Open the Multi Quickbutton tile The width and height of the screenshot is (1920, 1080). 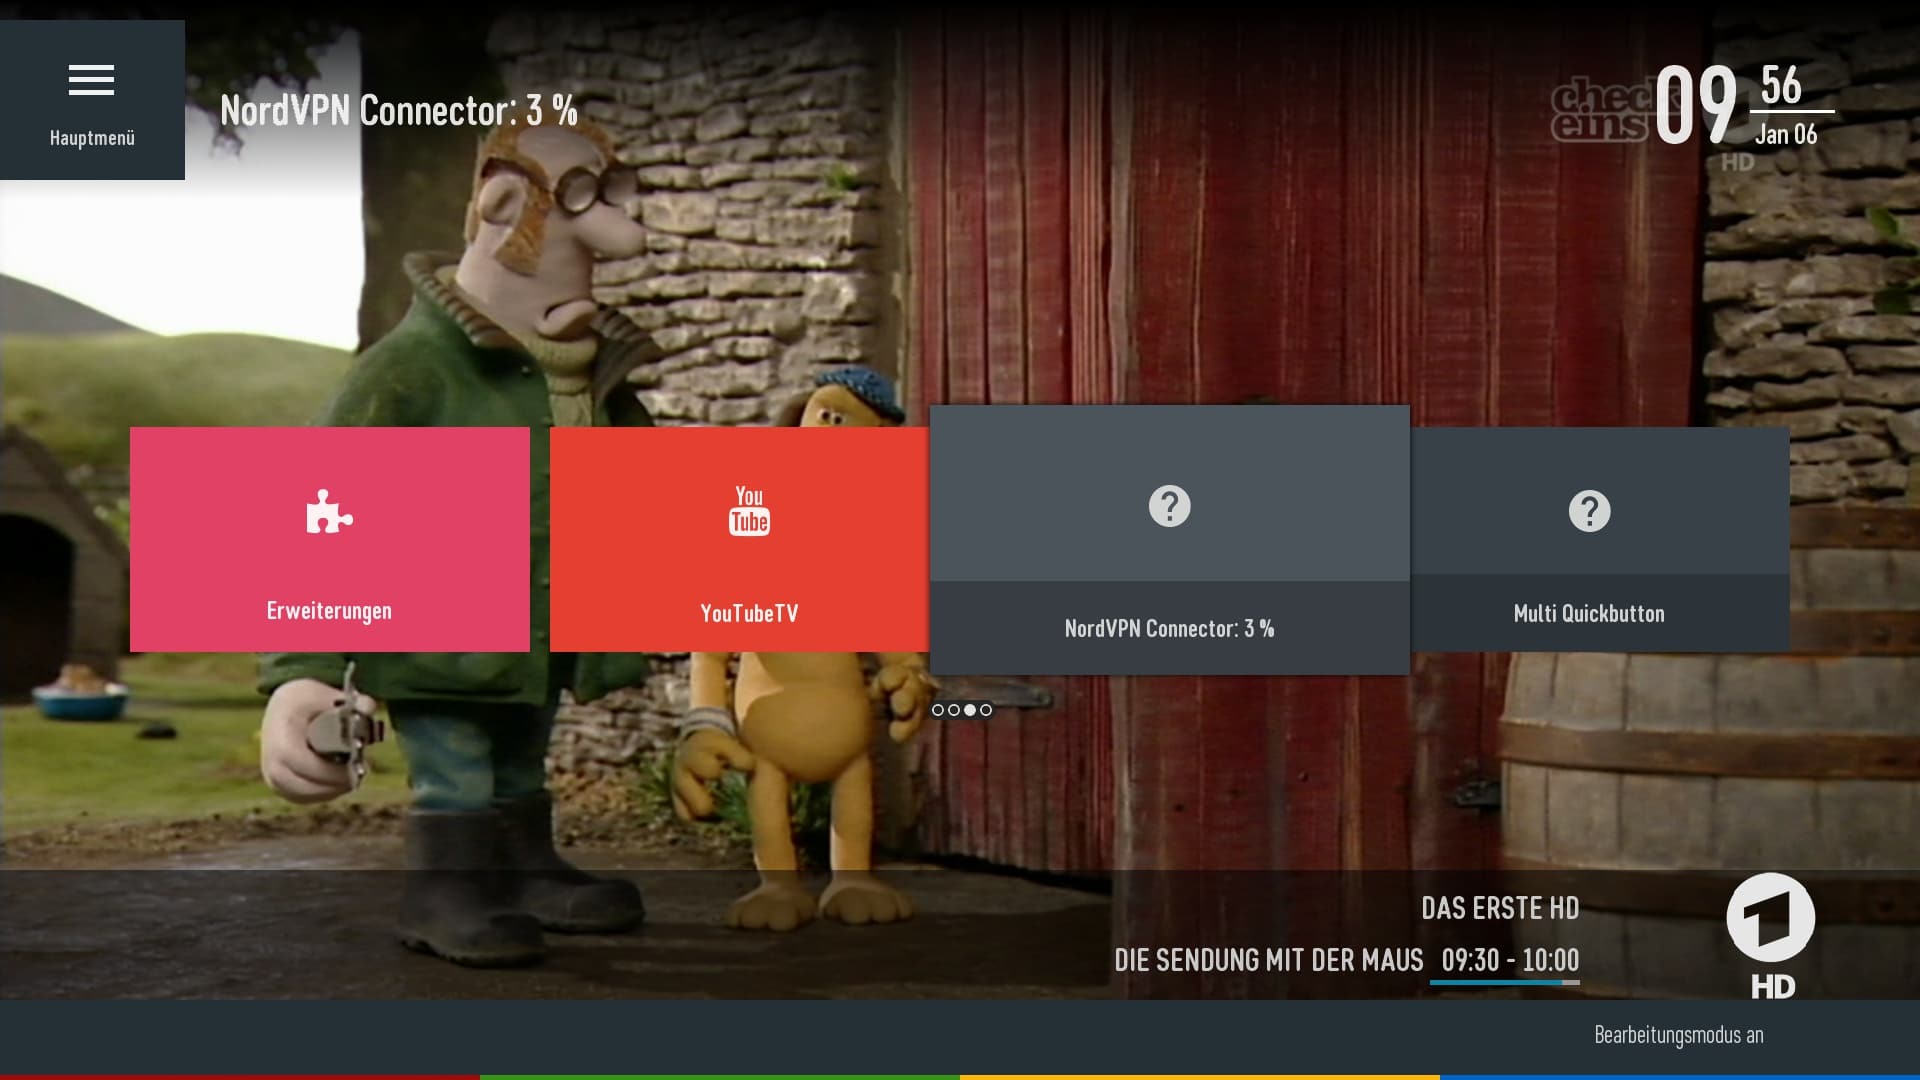point(1600,539)
